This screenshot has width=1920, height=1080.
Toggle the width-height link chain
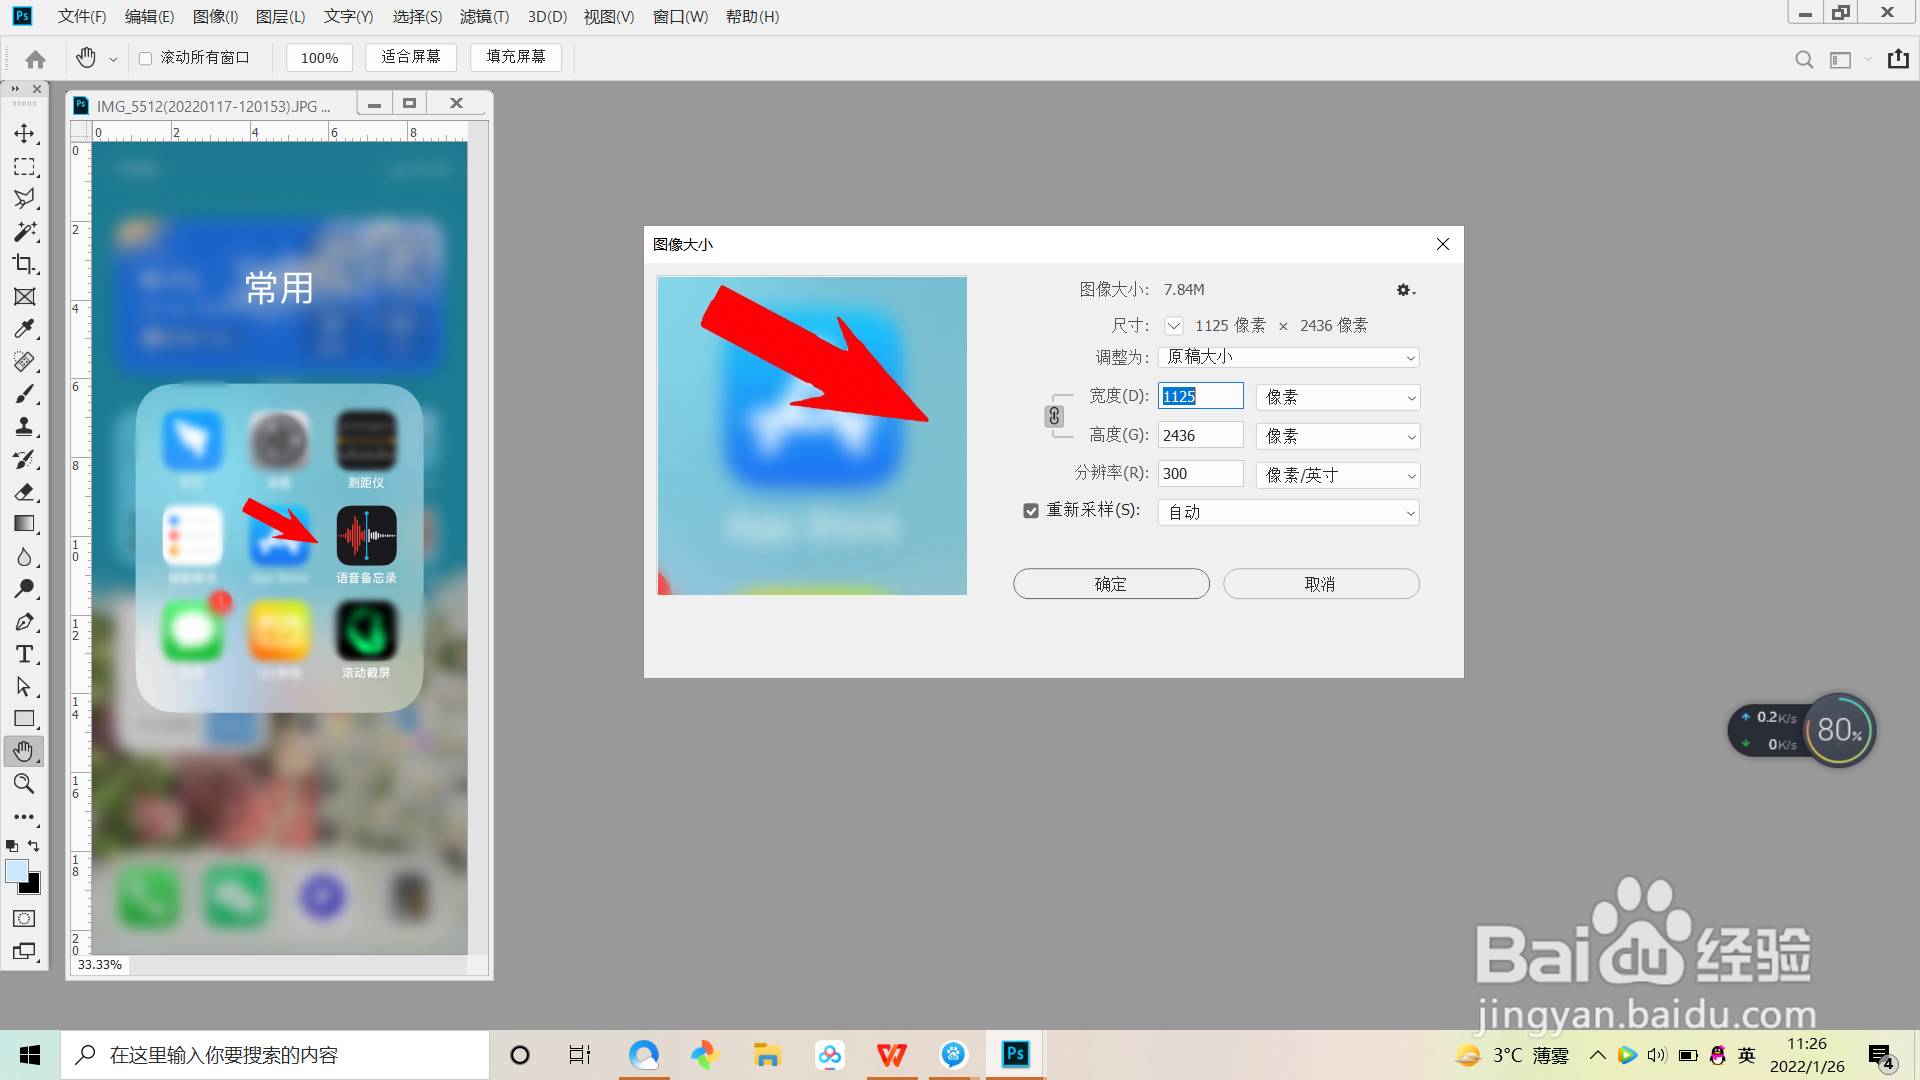tap(1054, 416)
